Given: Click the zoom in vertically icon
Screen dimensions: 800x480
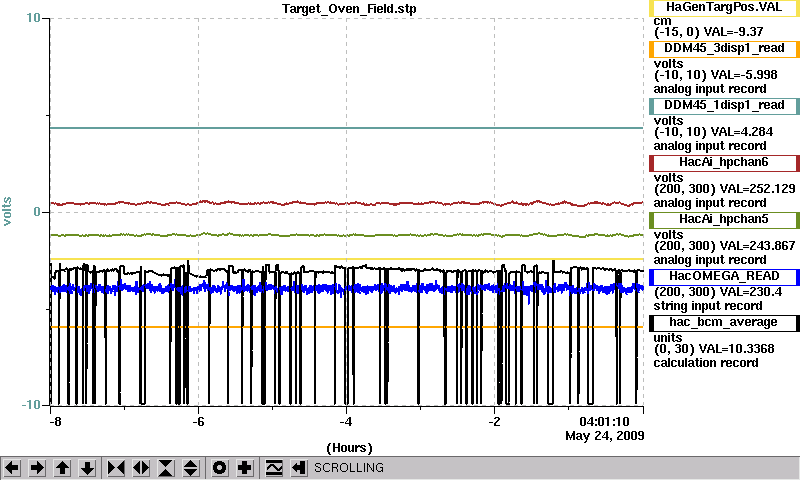Looking at the screenshot, I should click(166, 468).
